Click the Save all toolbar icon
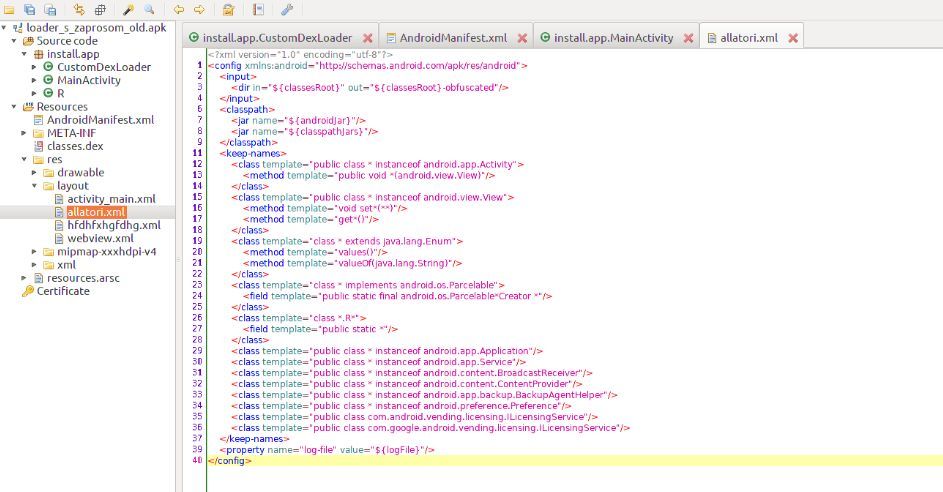Viewport: 943px width, 492px height. tap(29, 9)
